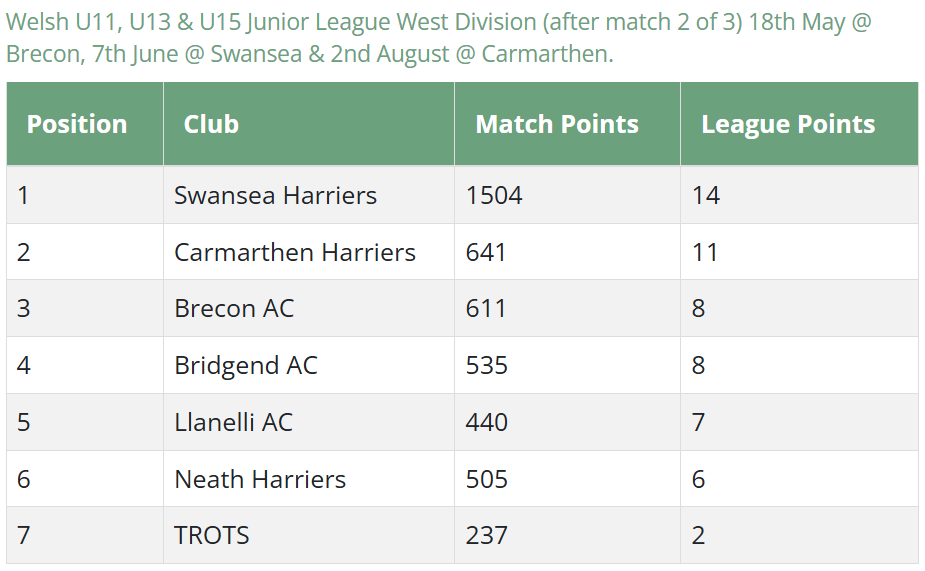Click the Welsh Junior League West Division heading
Viewport: 925px width, 571px height.
(439, 38)
